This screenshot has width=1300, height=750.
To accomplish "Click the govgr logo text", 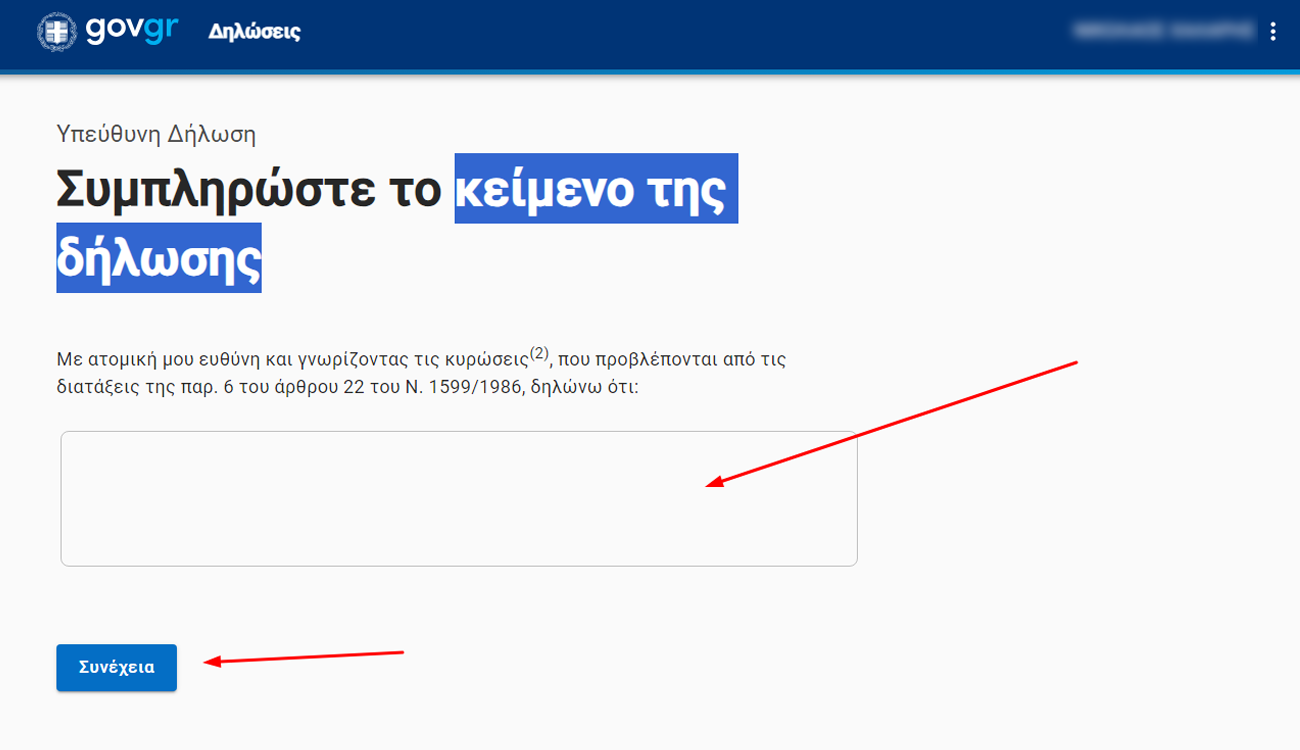I will point(131,30).
